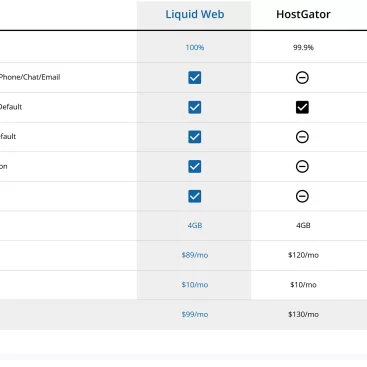Click the $130/mo total price
Screen dimensions: 367x367
303,314
